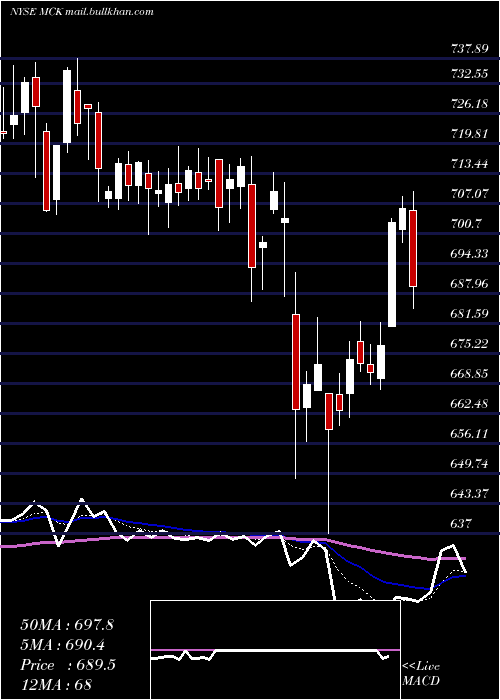Click the 713.44 price axis label

(x=469, y=164)
